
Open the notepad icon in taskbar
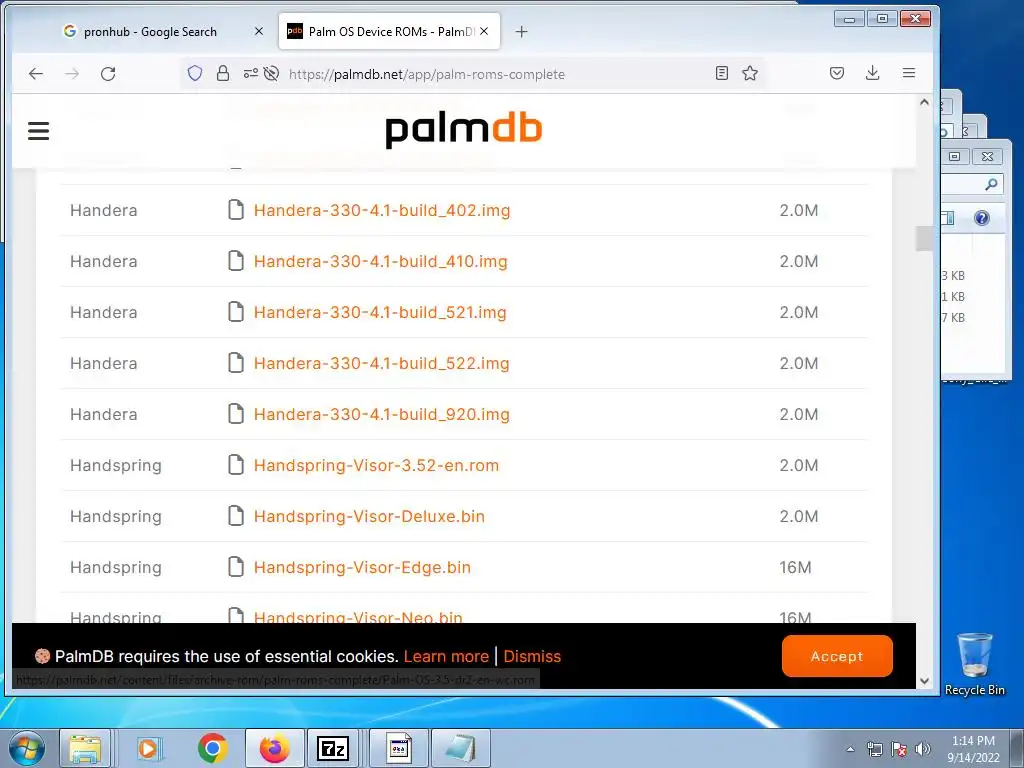tap(461, 748)
